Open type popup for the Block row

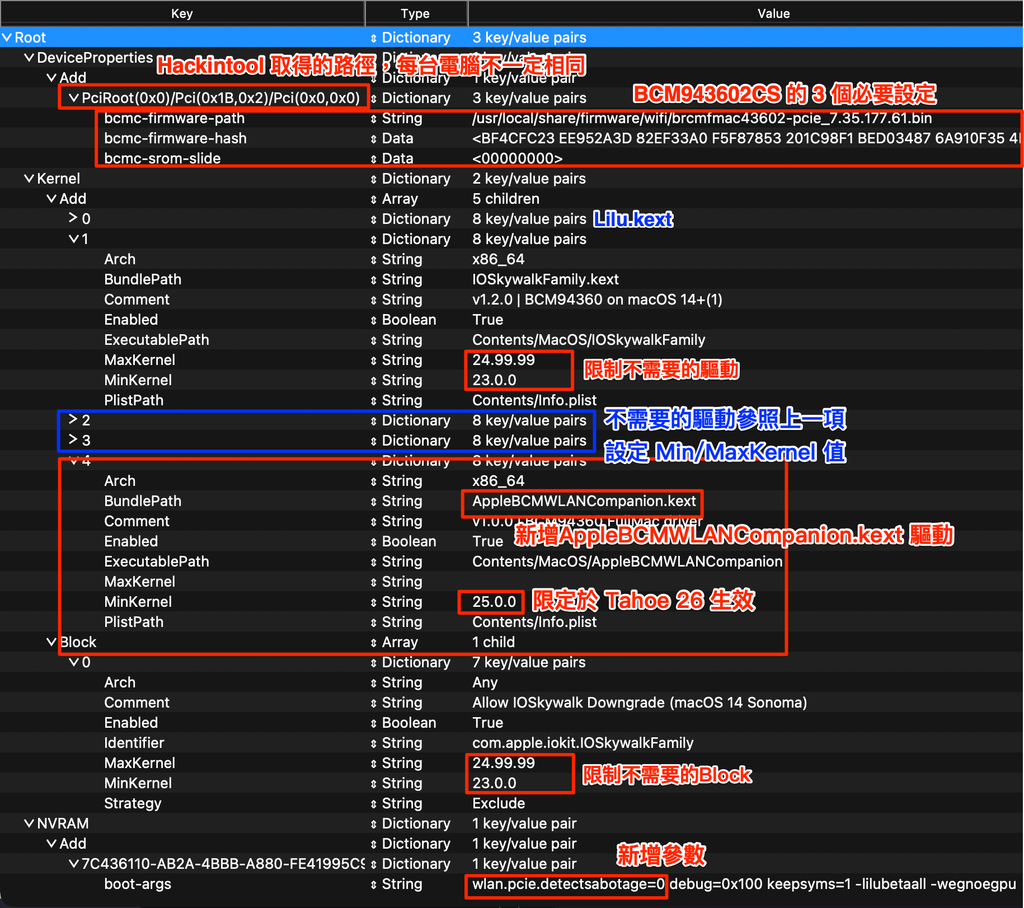tap(374, 642)
